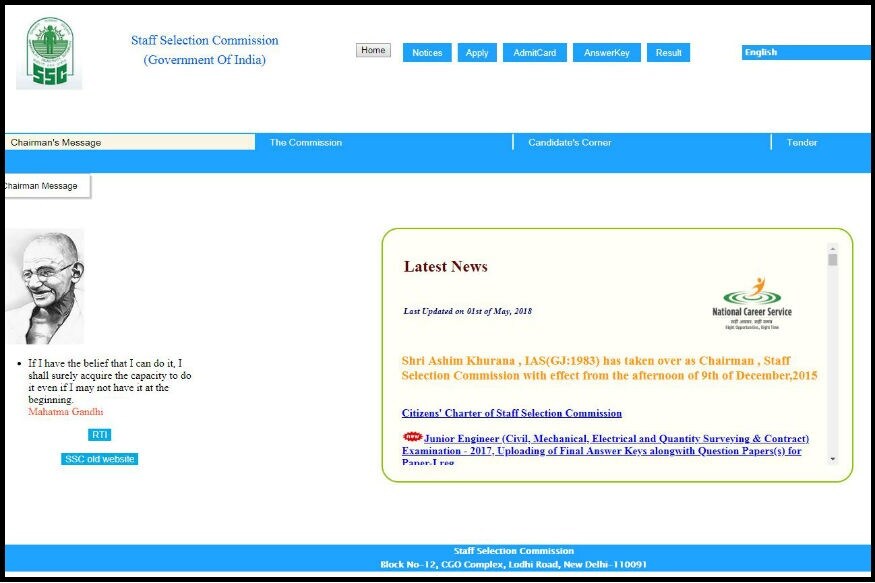Select the Home button
Screen dimensions: 875x583
pyautogui.click(x=372, y=49)
